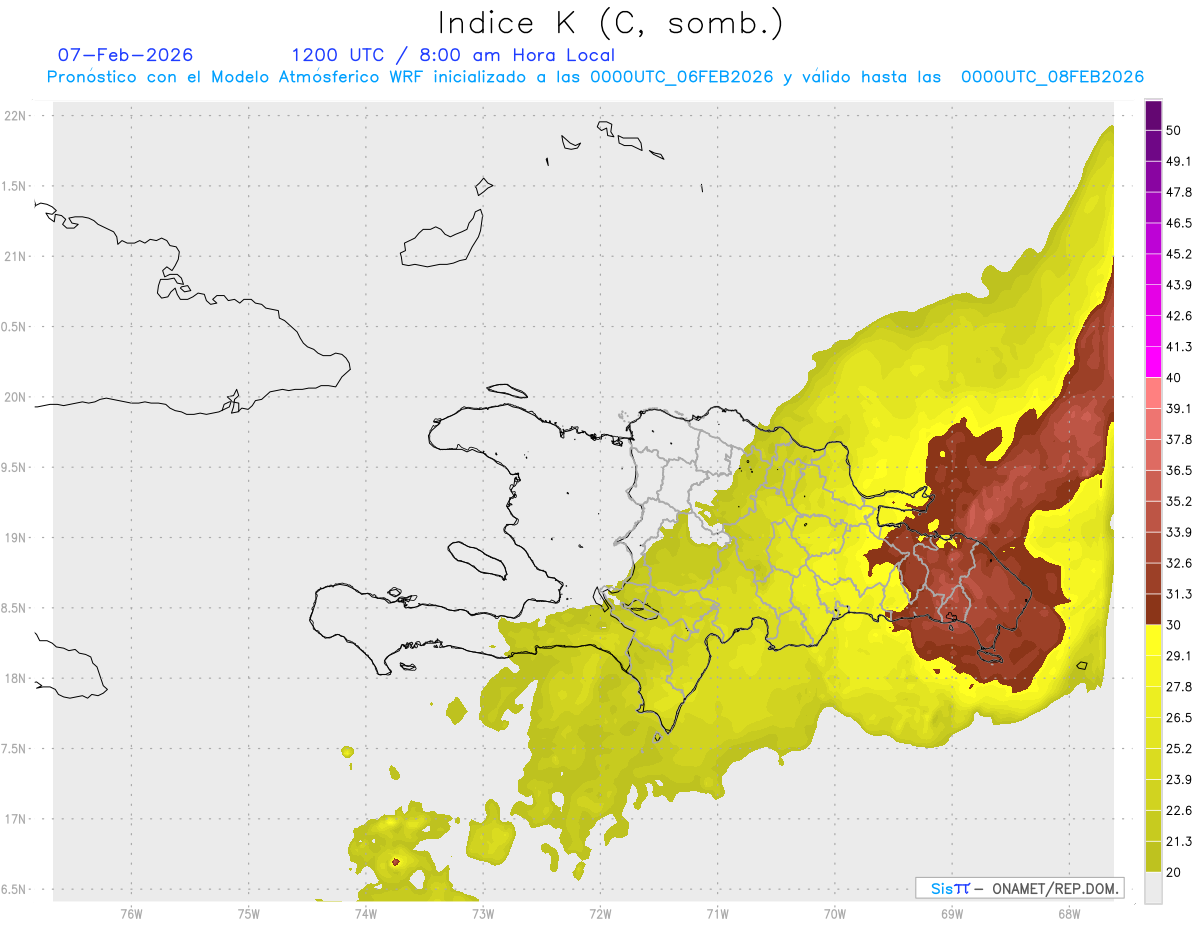Click the colorbar value "37.8"

point(1179,440)
